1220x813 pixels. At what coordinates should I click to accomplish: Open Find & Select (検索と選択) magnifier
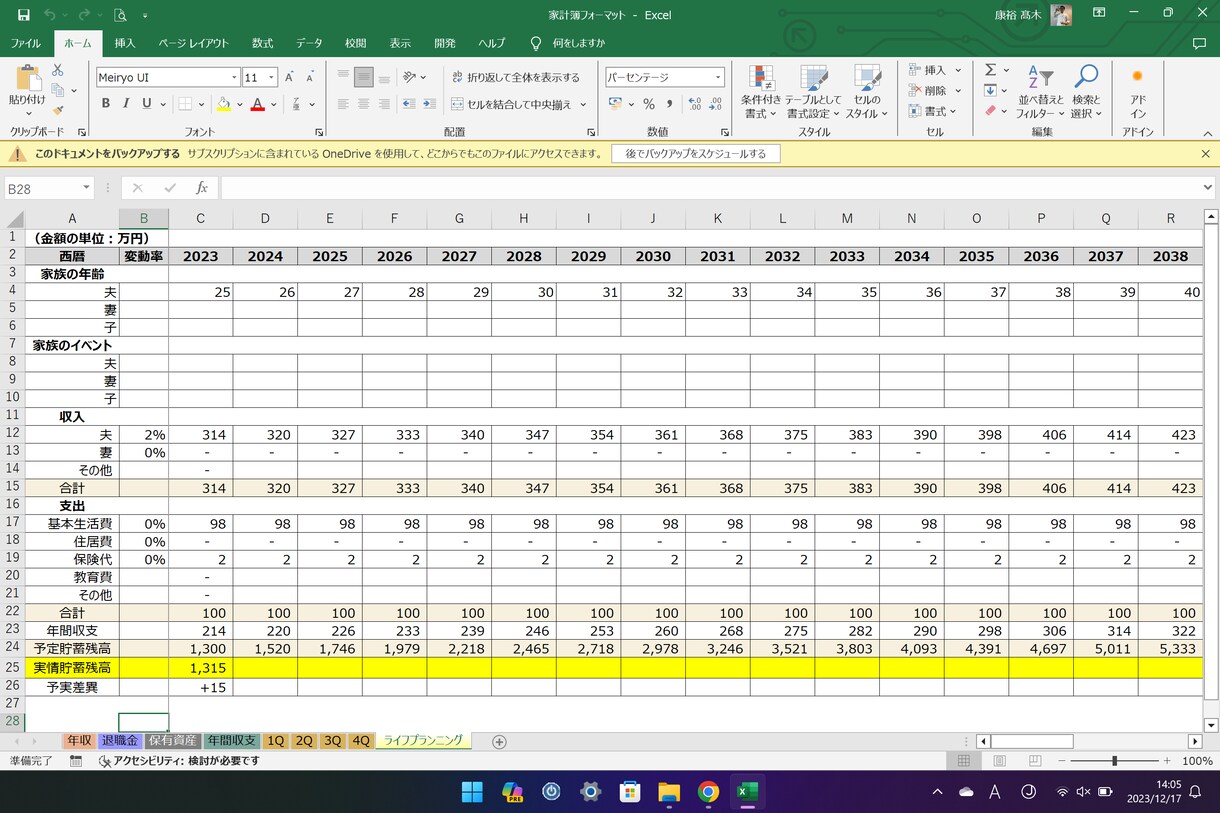[x=1085, y=91]
